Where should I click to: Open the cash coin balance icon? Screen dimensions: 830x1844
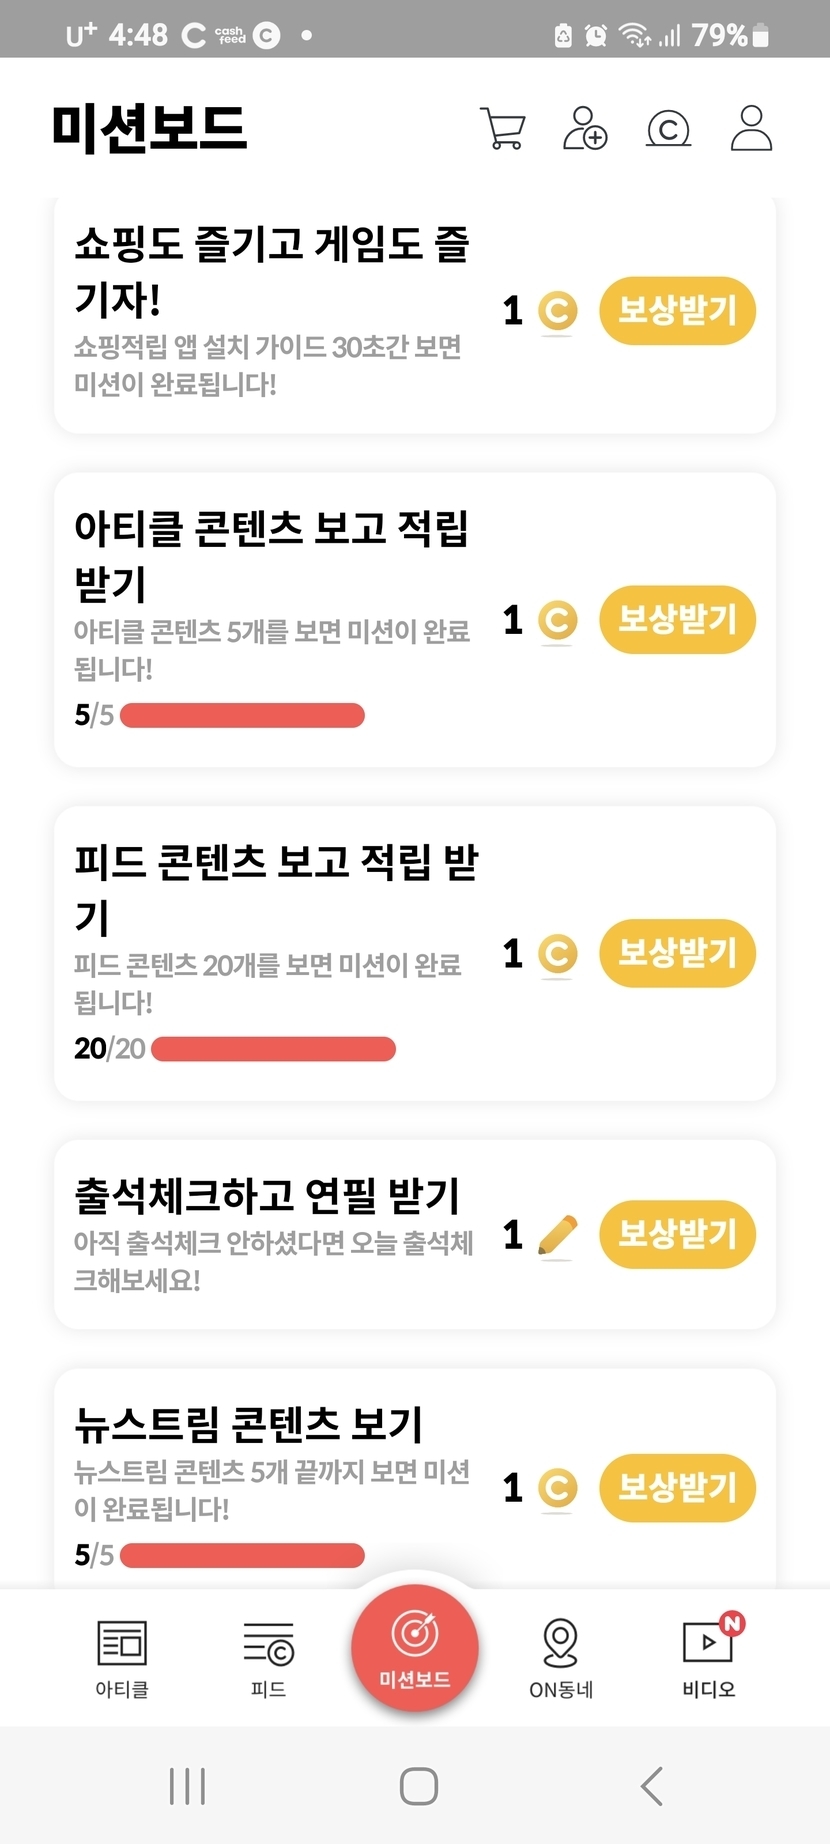point(668,129)
